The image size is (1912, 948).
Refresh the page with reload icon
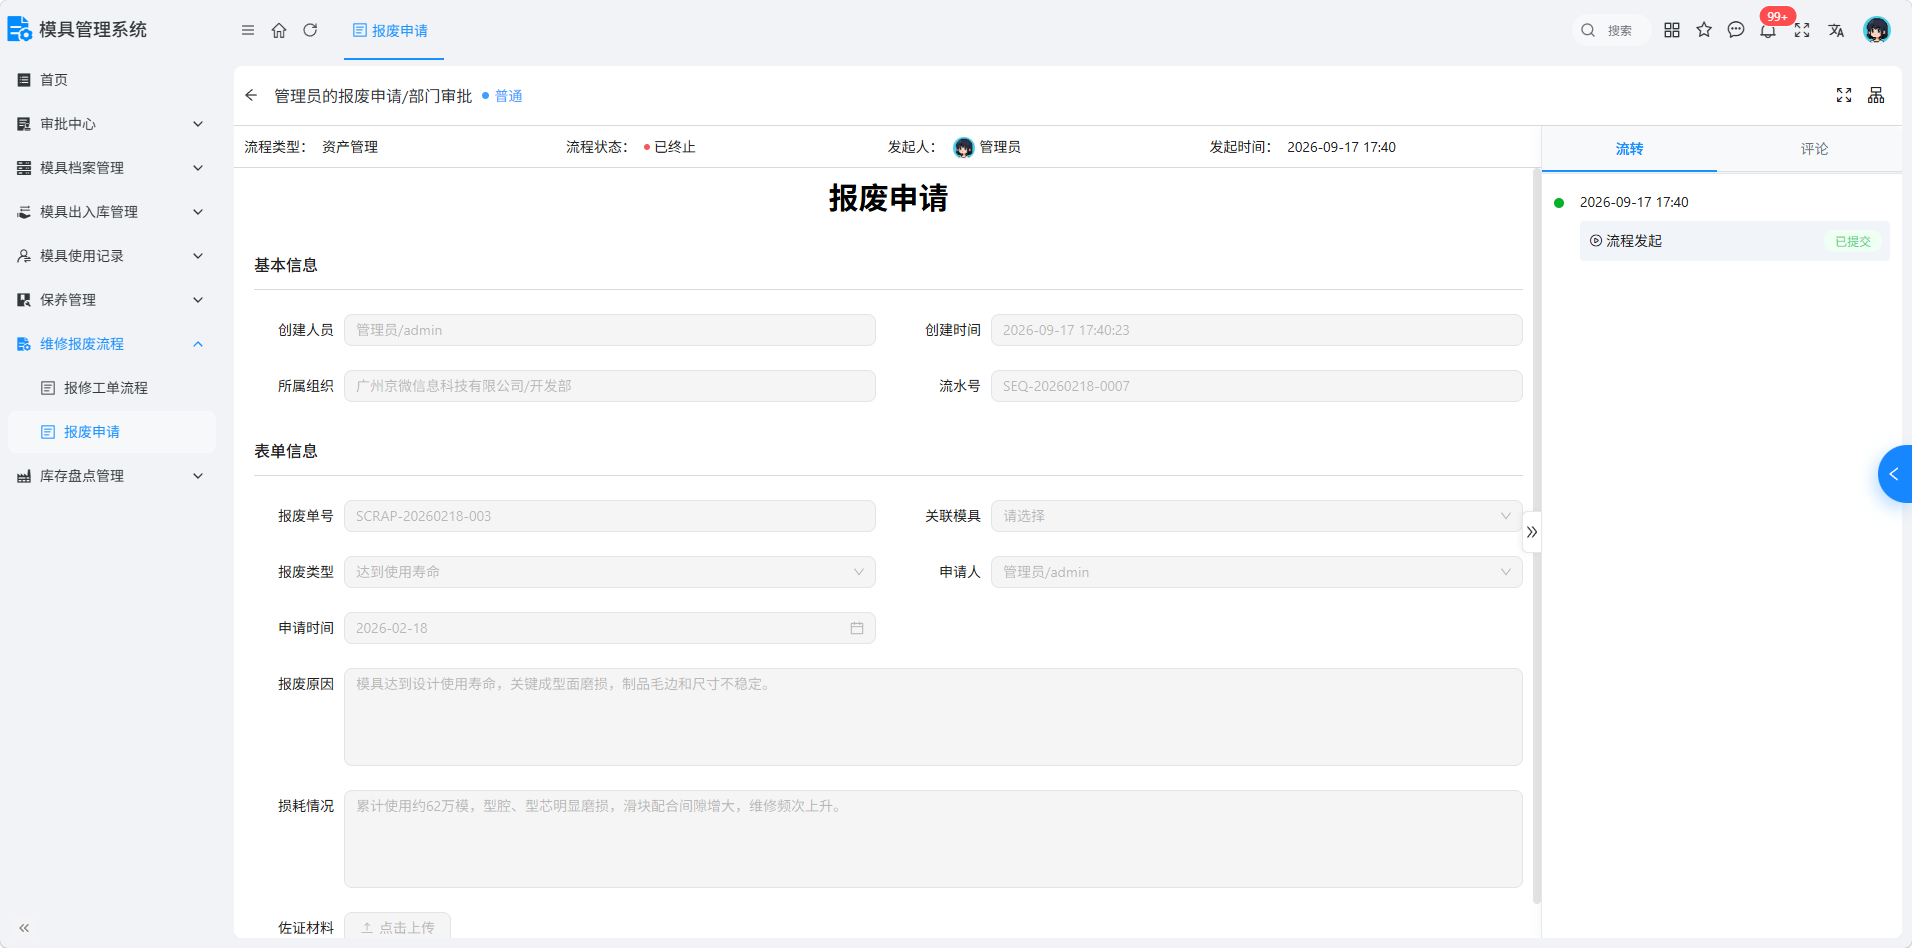coord(310,30)
